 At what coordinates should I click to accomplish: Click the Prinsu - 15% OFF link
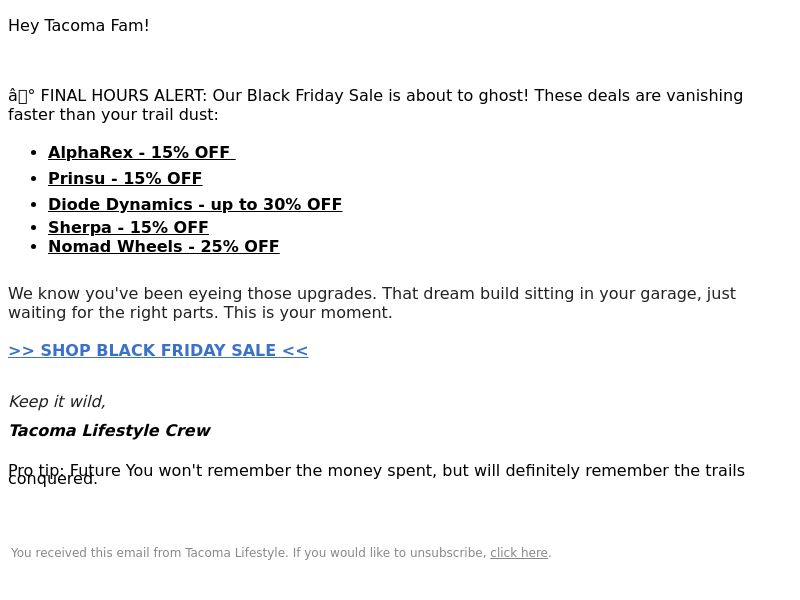tap(125, 178)
